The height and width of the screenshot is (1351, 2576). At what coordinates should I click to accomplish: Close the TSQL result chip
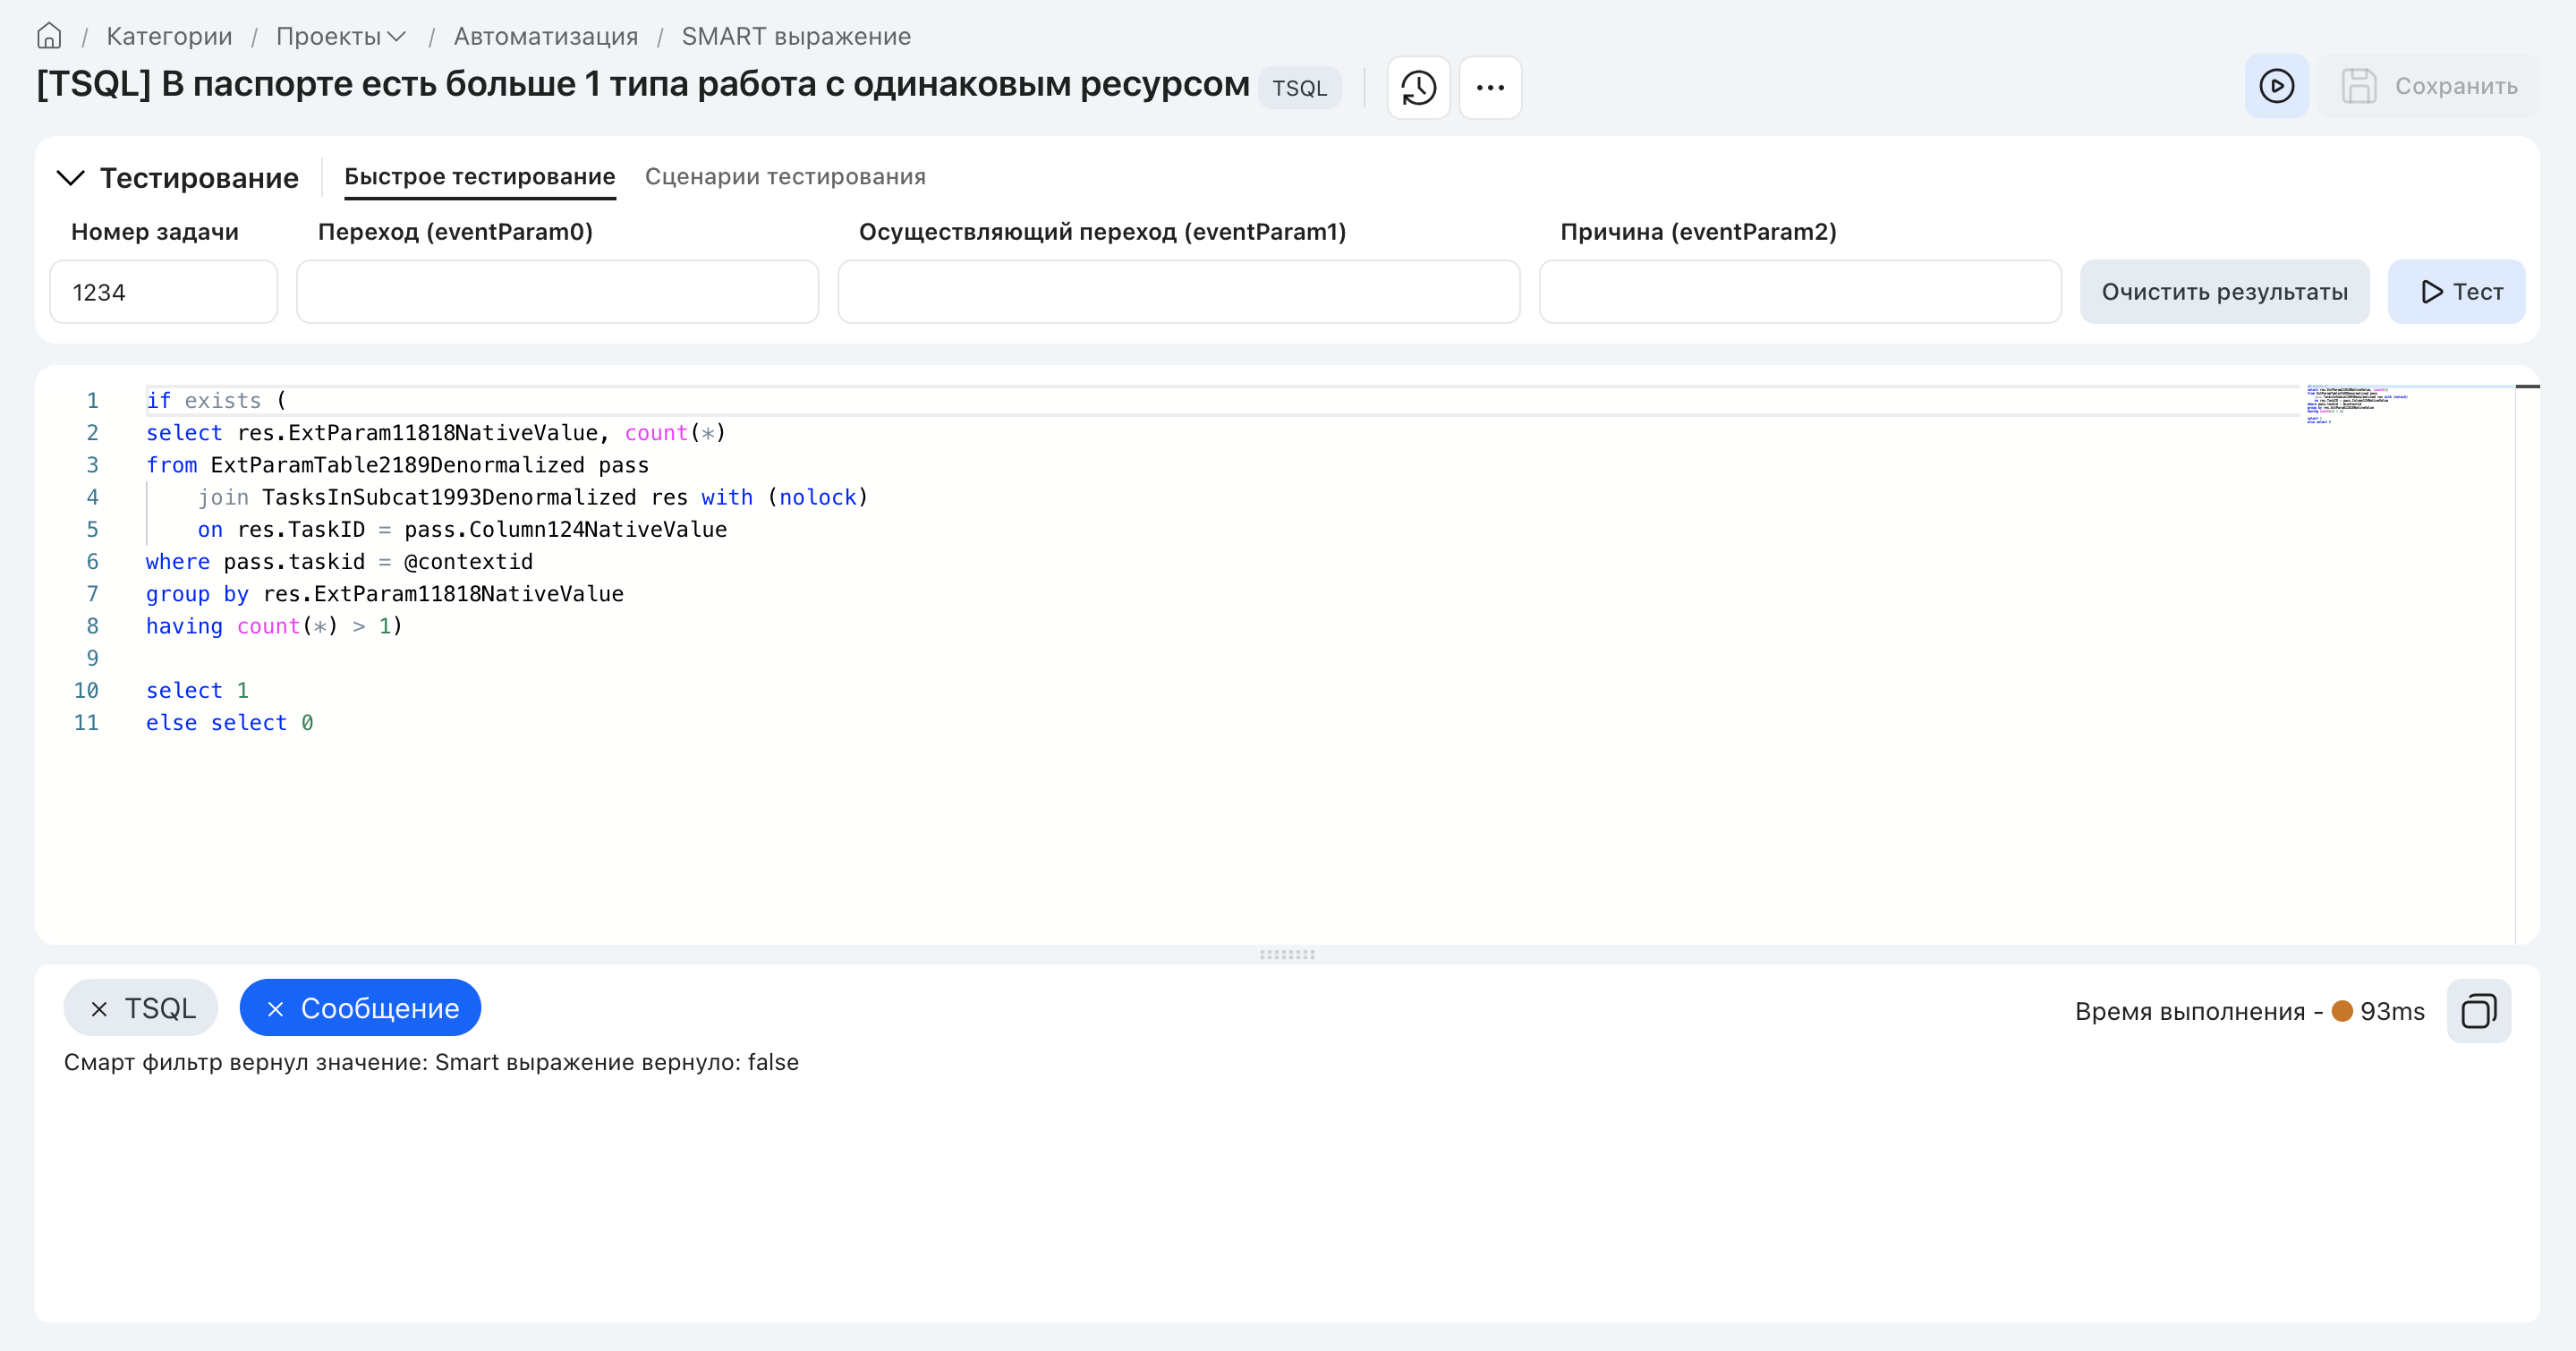(x=99, y=1009)
